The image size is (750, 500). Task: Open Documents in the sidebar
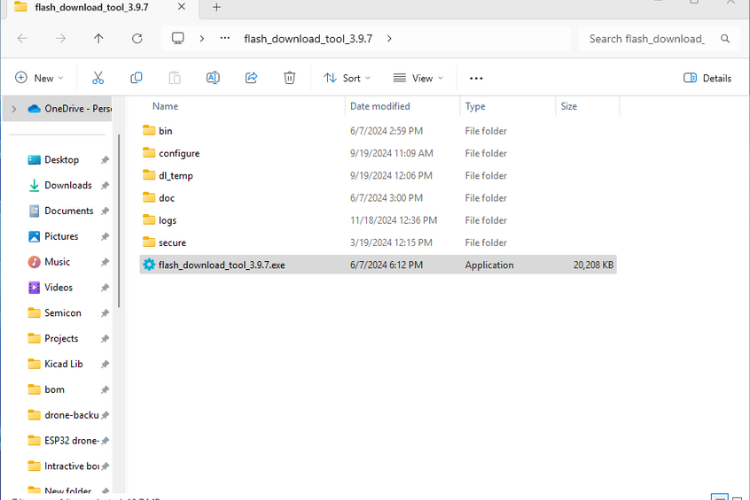(x=68, y=211)
